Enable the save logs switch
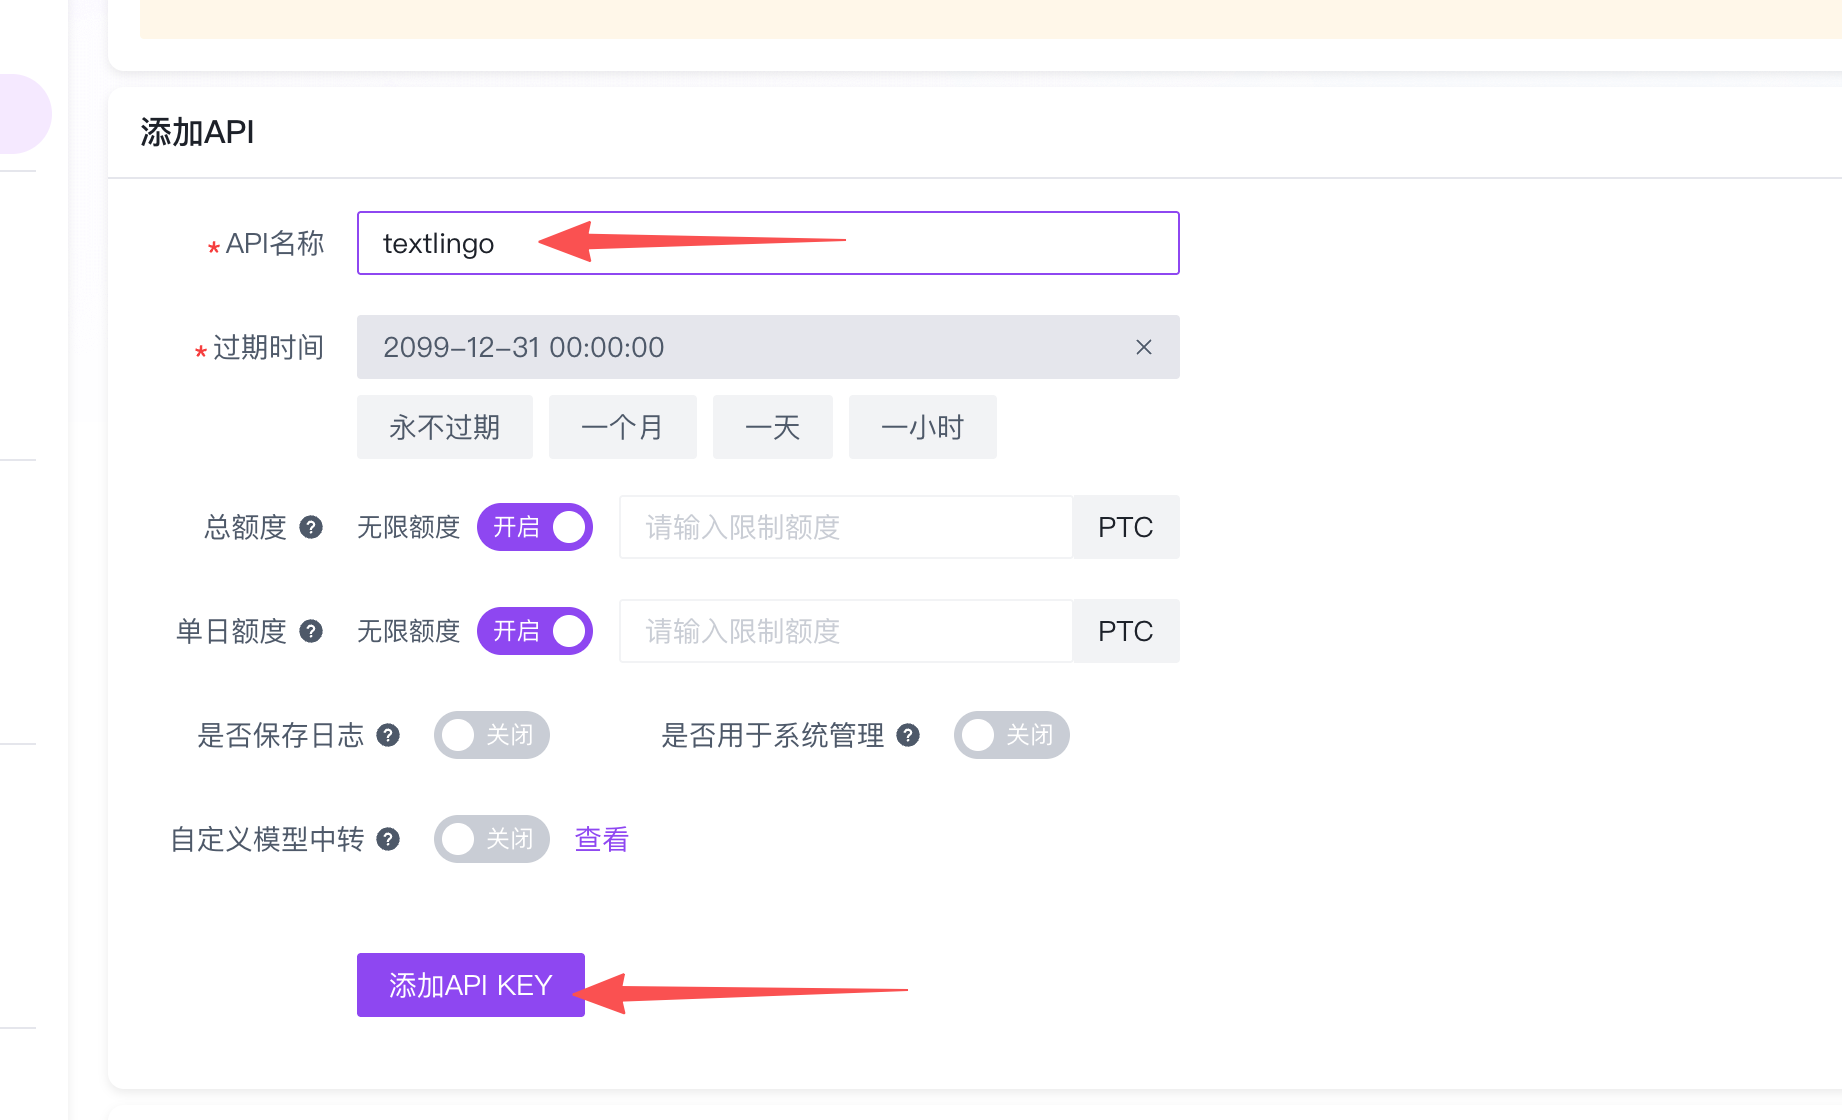The image size is (1842, 1120). [x=492, y=735]
